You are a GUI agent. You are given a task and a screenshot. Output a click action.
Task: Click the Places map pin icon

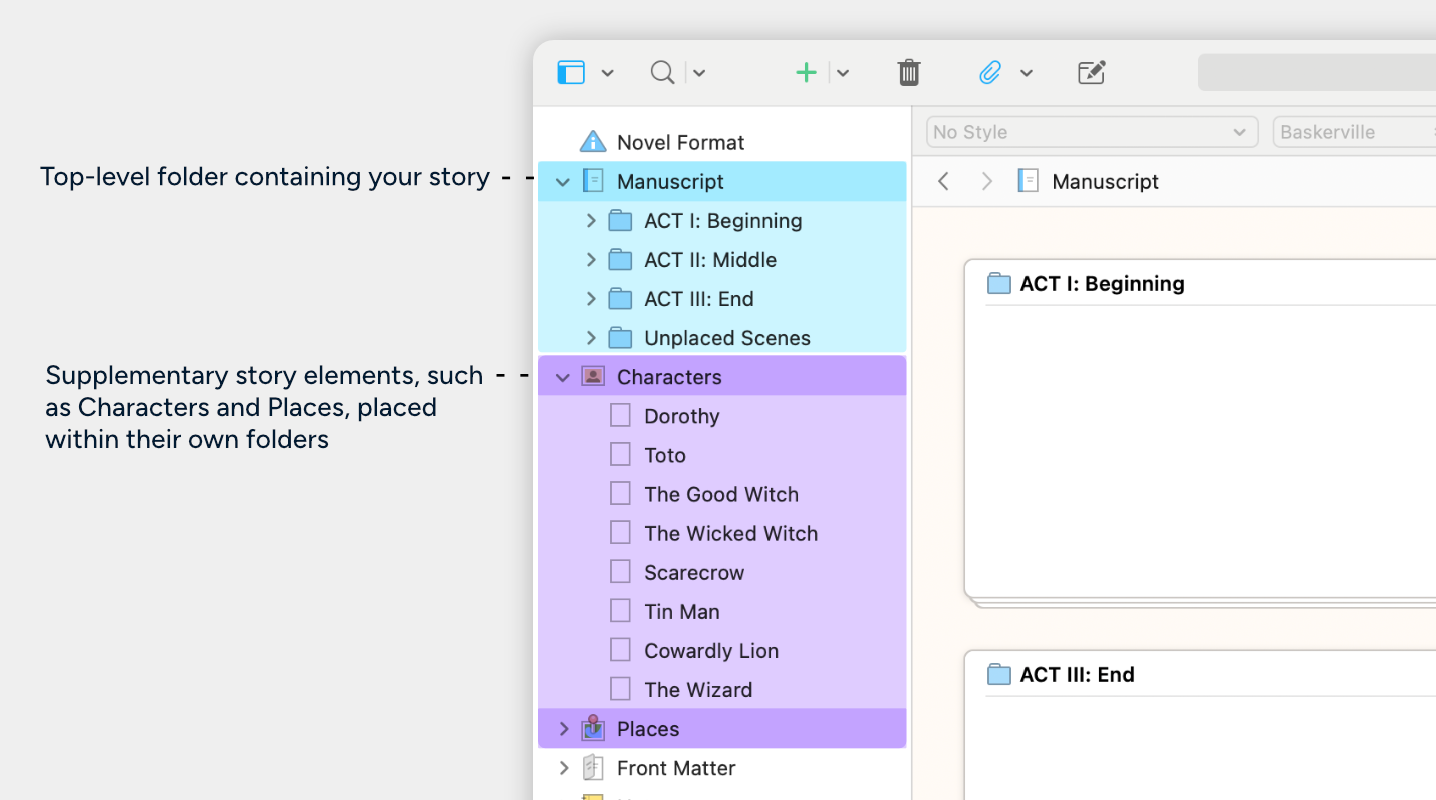click(593, 727)
